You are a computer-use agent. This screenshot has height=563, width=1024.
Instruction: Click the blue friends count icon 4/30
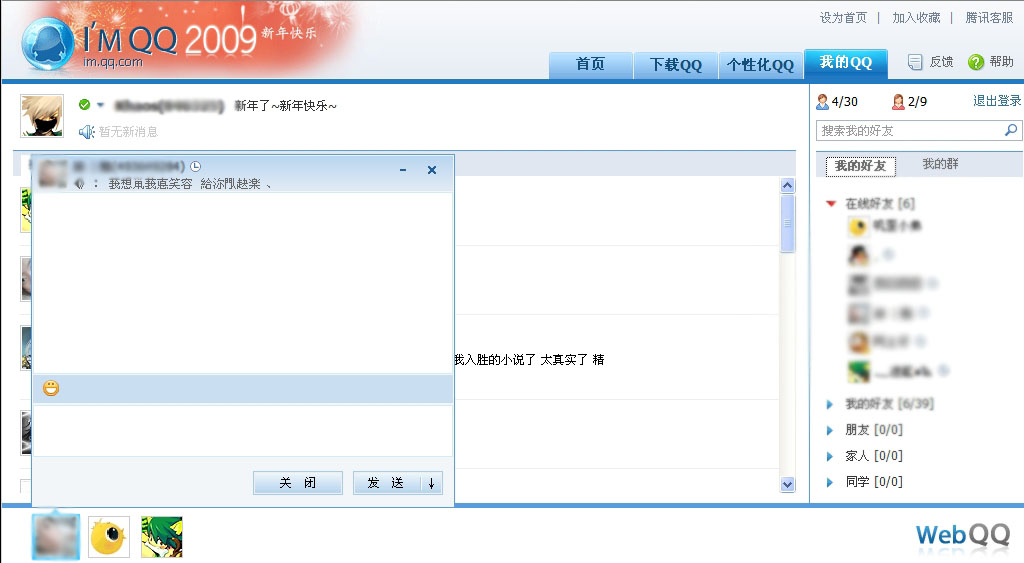822,102
